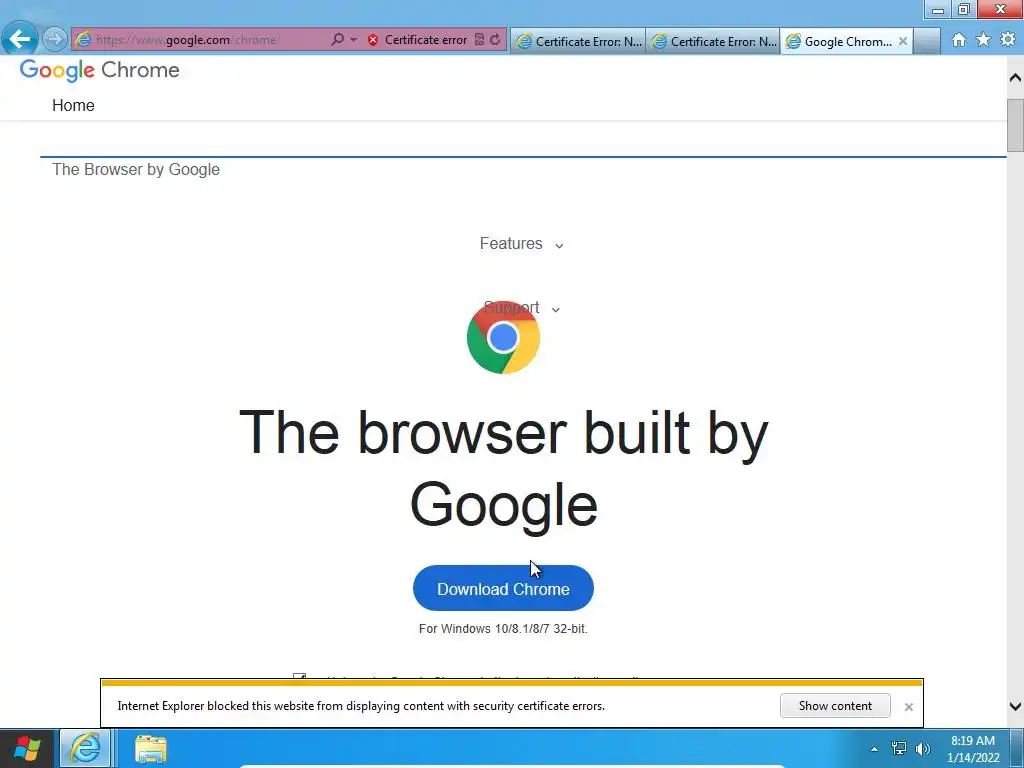Close the Google Chrome tab

coord(903,41)
